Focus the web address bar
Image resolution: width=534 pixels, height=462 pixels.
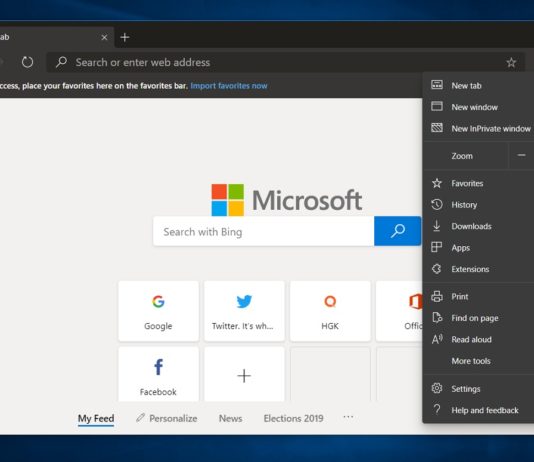coord(285,62)
